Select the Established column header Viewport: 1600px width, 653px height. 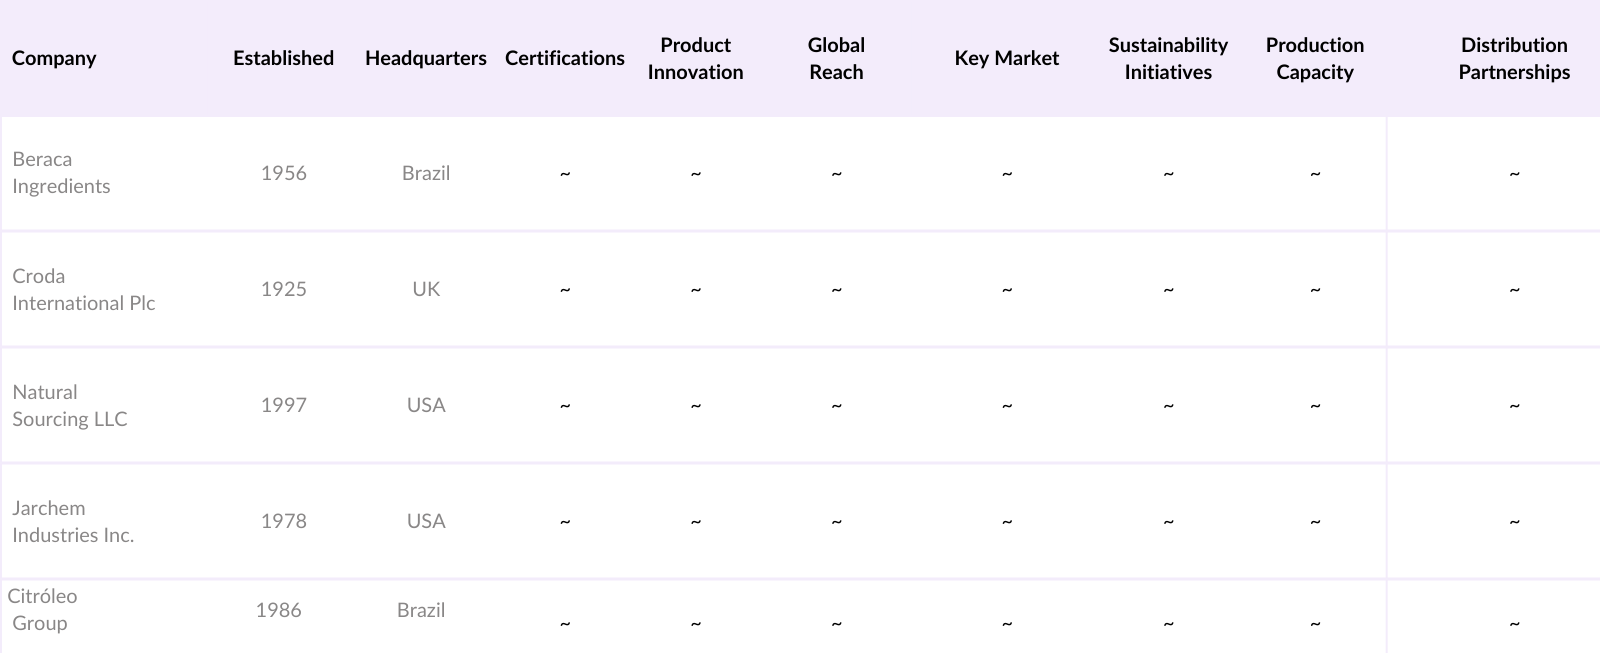tap(283, 58)
